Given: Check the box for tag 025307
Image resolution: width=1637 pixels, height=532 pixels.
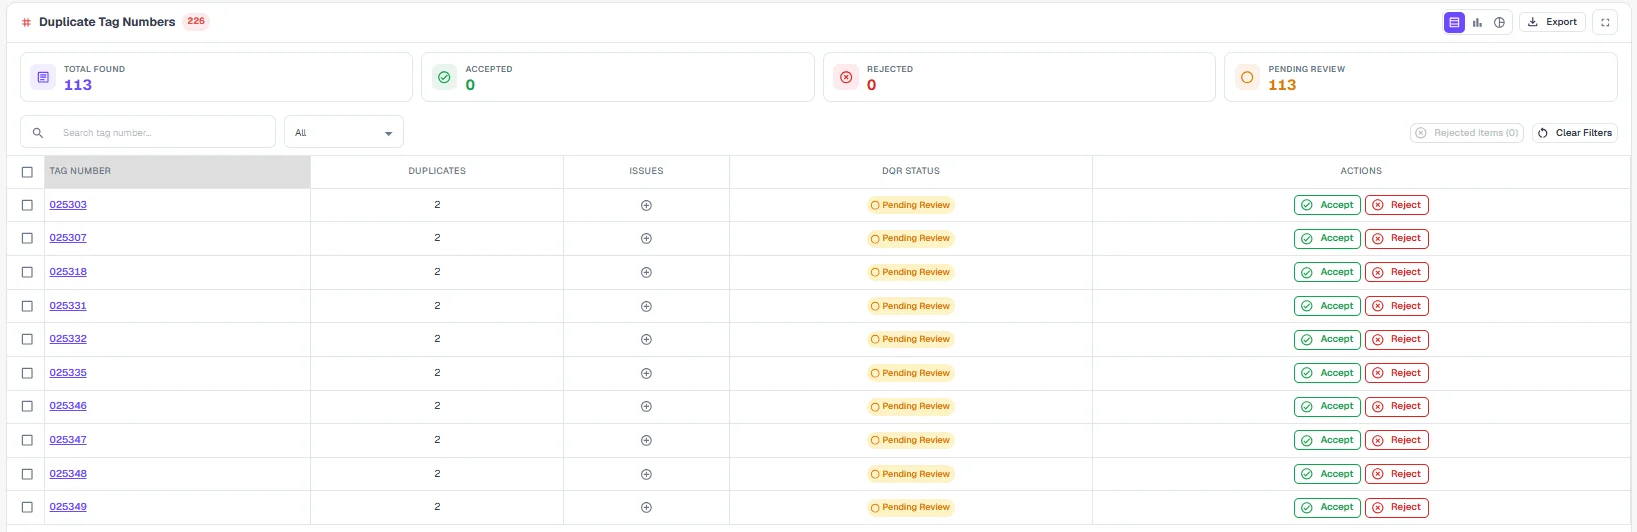Looking at the screenshot, I should pyautogui.click(x=27, y=238).
